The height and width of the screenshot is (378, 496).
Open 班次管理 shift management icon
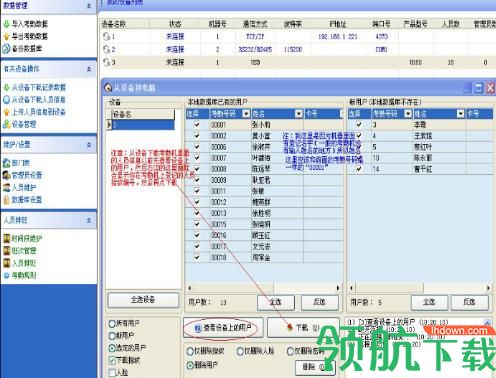click(6, 251)
